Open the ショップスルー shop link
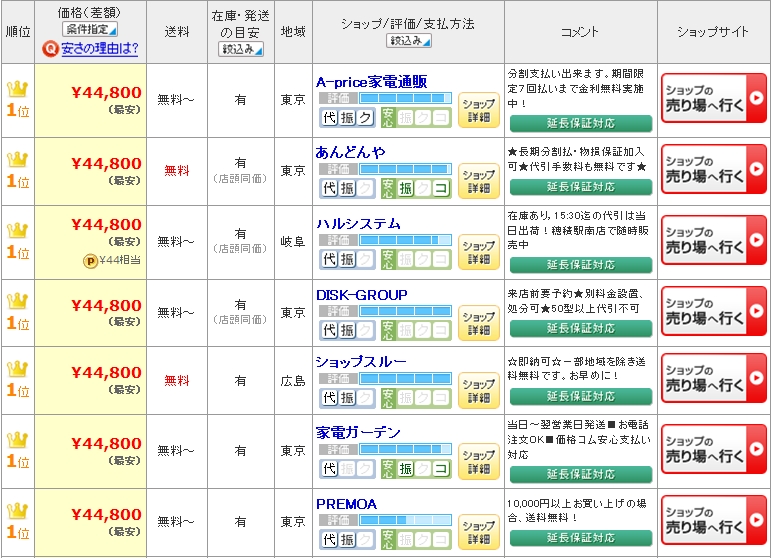 pos(361,362)
